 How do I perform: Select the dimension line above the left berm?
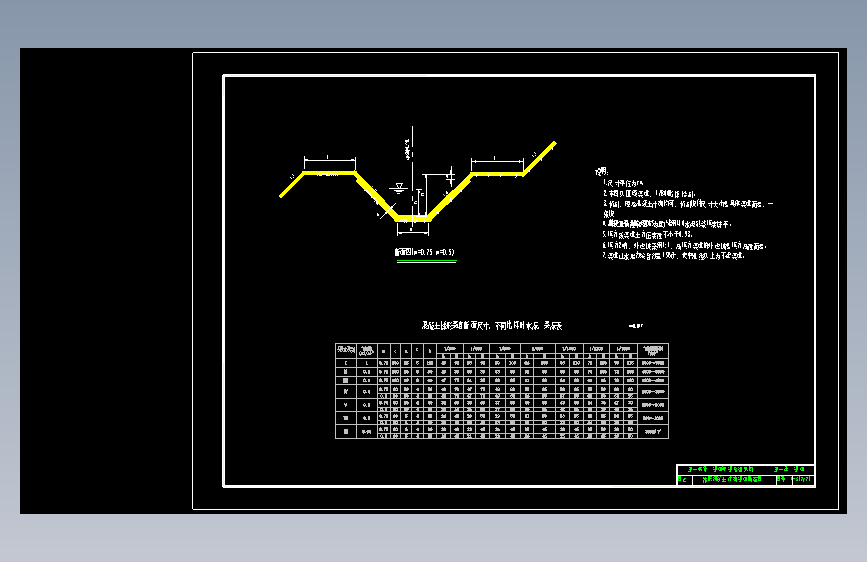point(330,160)
